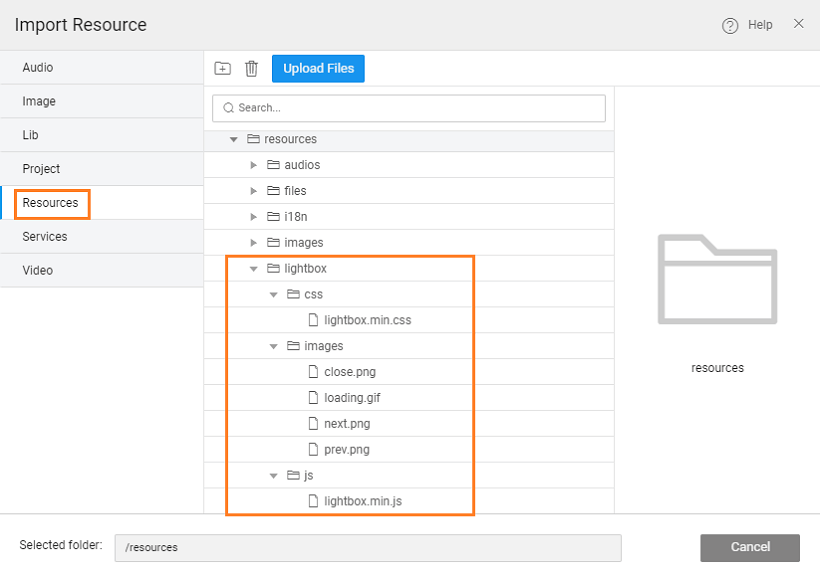Click the close.png file icon
This screenshot has height=582, width=820.
(313, 372)
